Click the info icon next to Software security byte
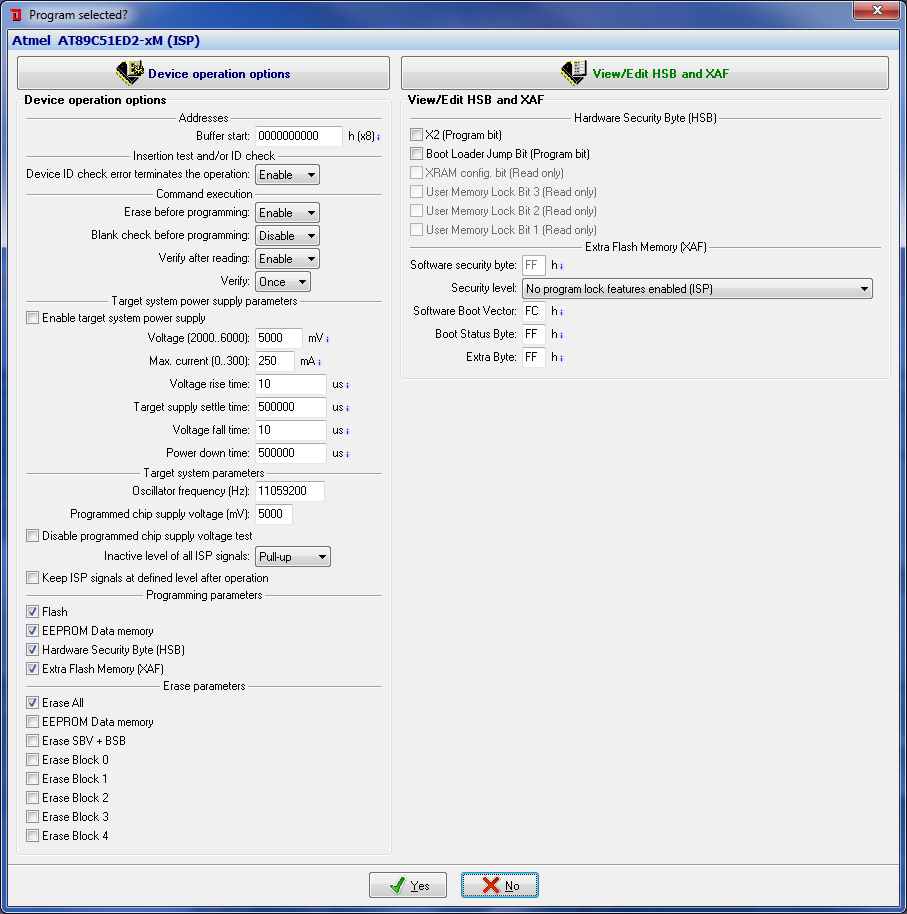This screenshot has width=907, height=914. click(561, 266)
